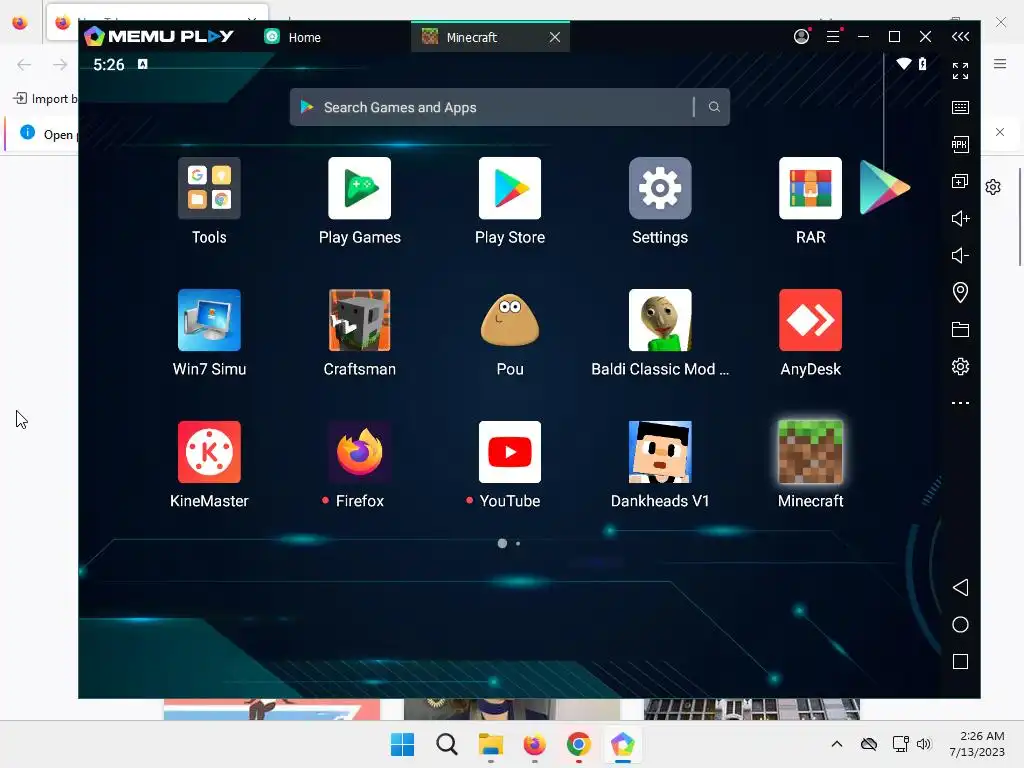Click Android home circle button
The width and height of the screenshot is (1024, 768).
coord(960,624)
